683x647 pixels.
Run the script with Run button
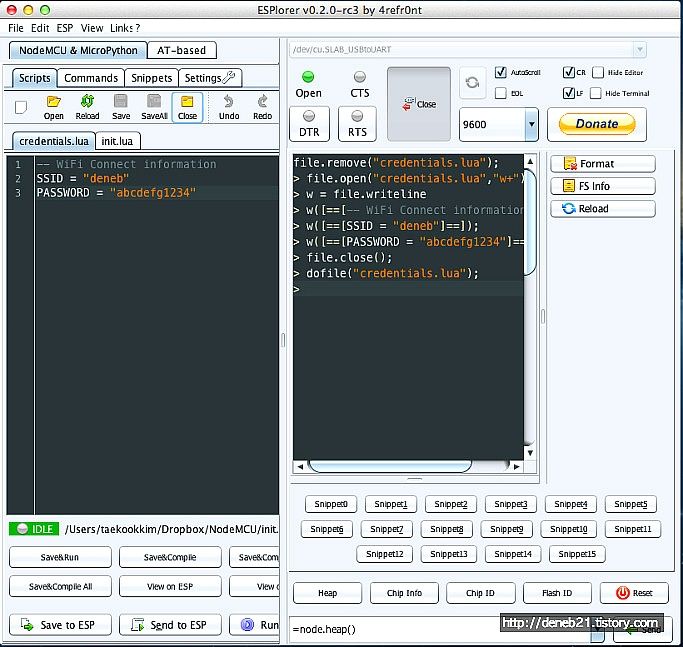click(254, 625)
